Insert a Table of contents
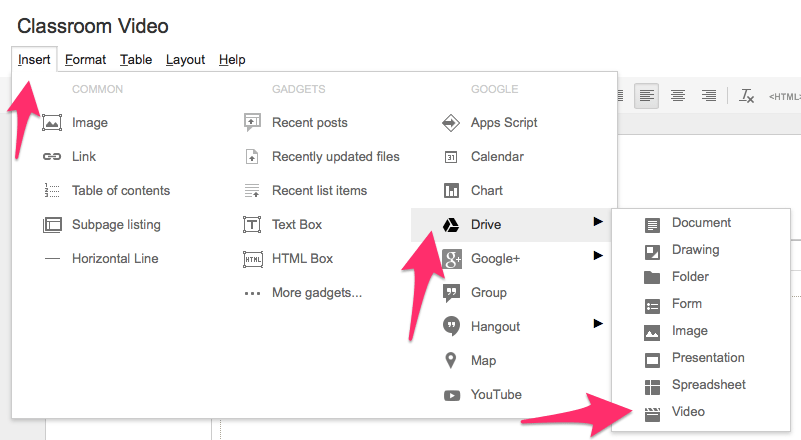 click(120, 191)
